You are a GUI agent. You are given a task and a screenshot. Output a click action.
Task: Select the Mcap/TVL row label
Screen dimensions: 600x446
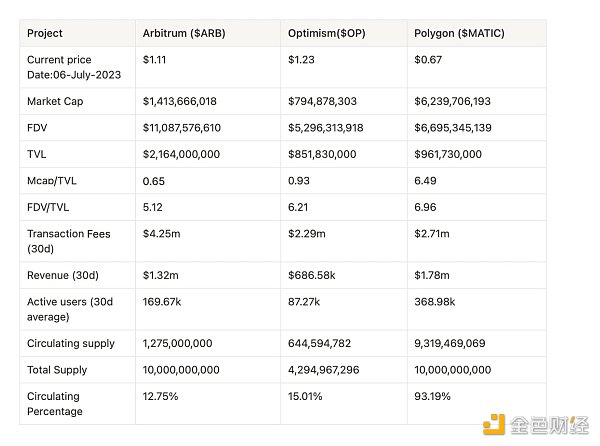click(52, 181)
